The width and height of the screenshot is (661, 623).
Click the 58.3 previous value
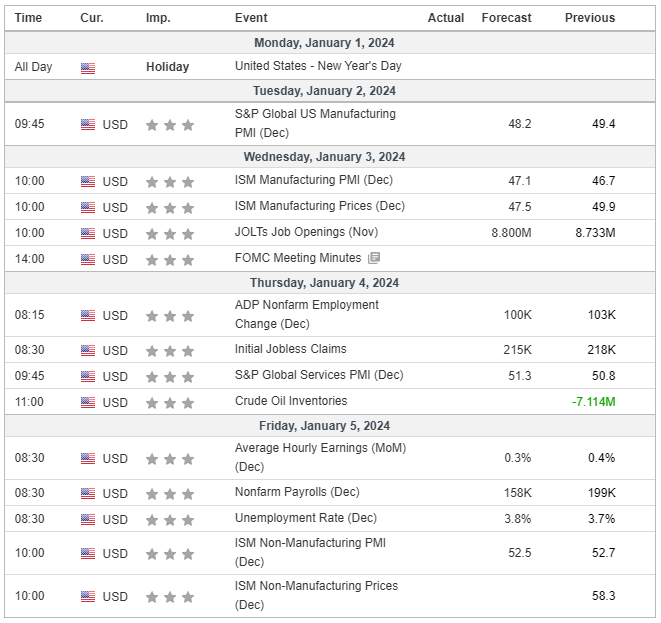pyautogui.click(x=604, y=596)
